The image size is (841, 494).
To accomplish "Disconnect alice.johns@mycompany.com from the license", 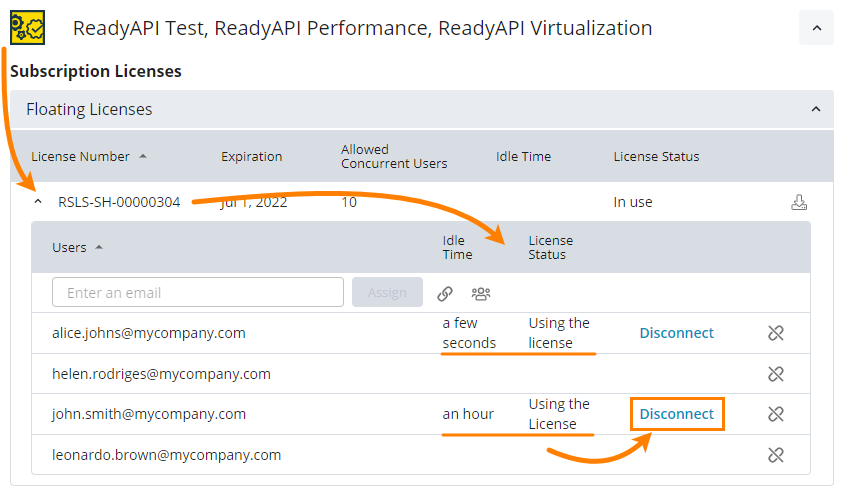I will point(676,333).
